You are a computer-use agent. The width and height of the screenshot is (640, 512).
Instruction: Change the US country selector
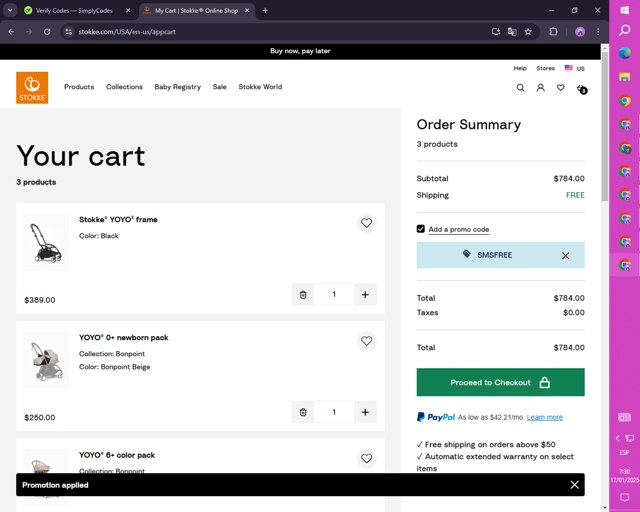pos(575,68)
